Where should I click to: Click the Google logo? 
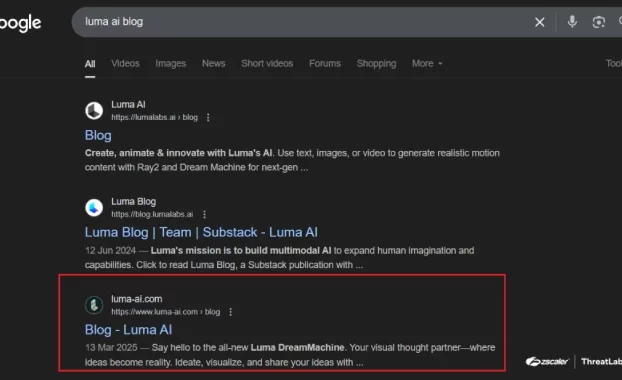[20, 23]
